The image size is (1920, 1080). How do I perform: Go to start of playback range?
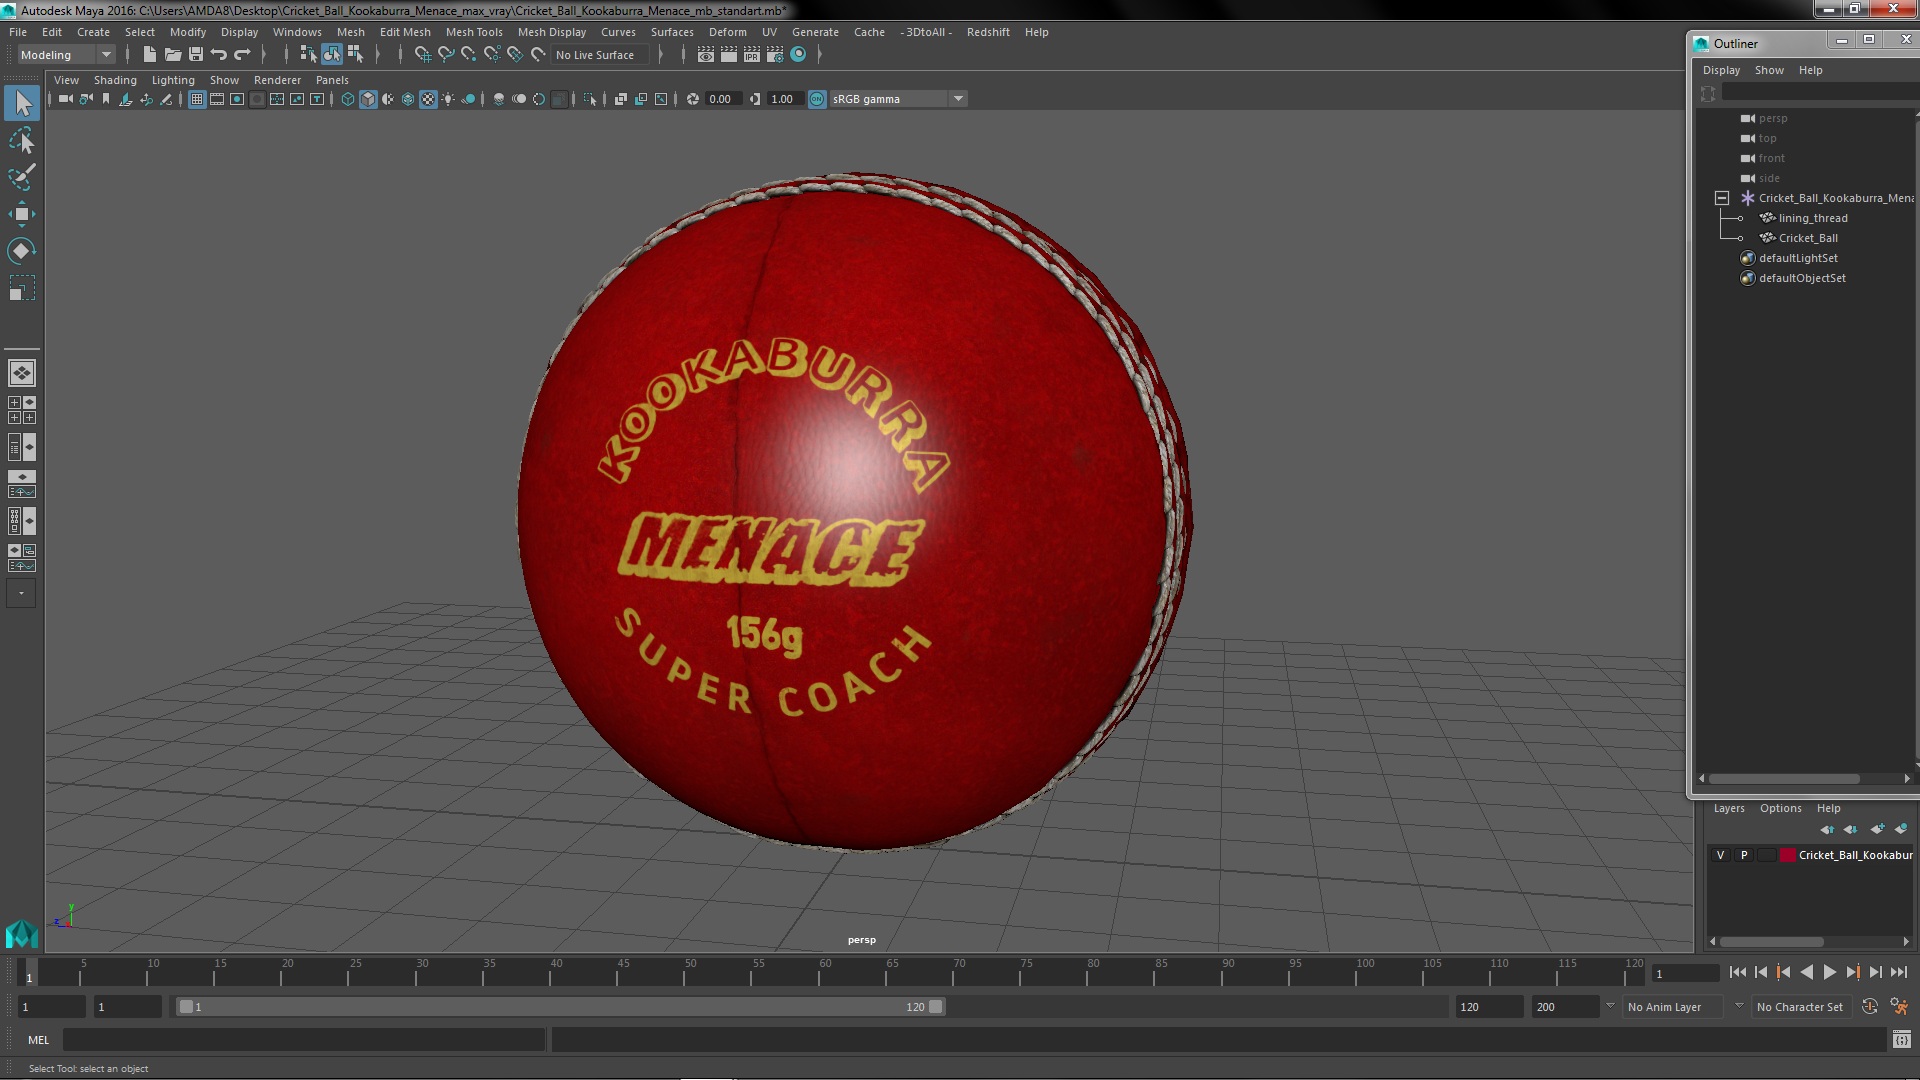point(1737,972)
